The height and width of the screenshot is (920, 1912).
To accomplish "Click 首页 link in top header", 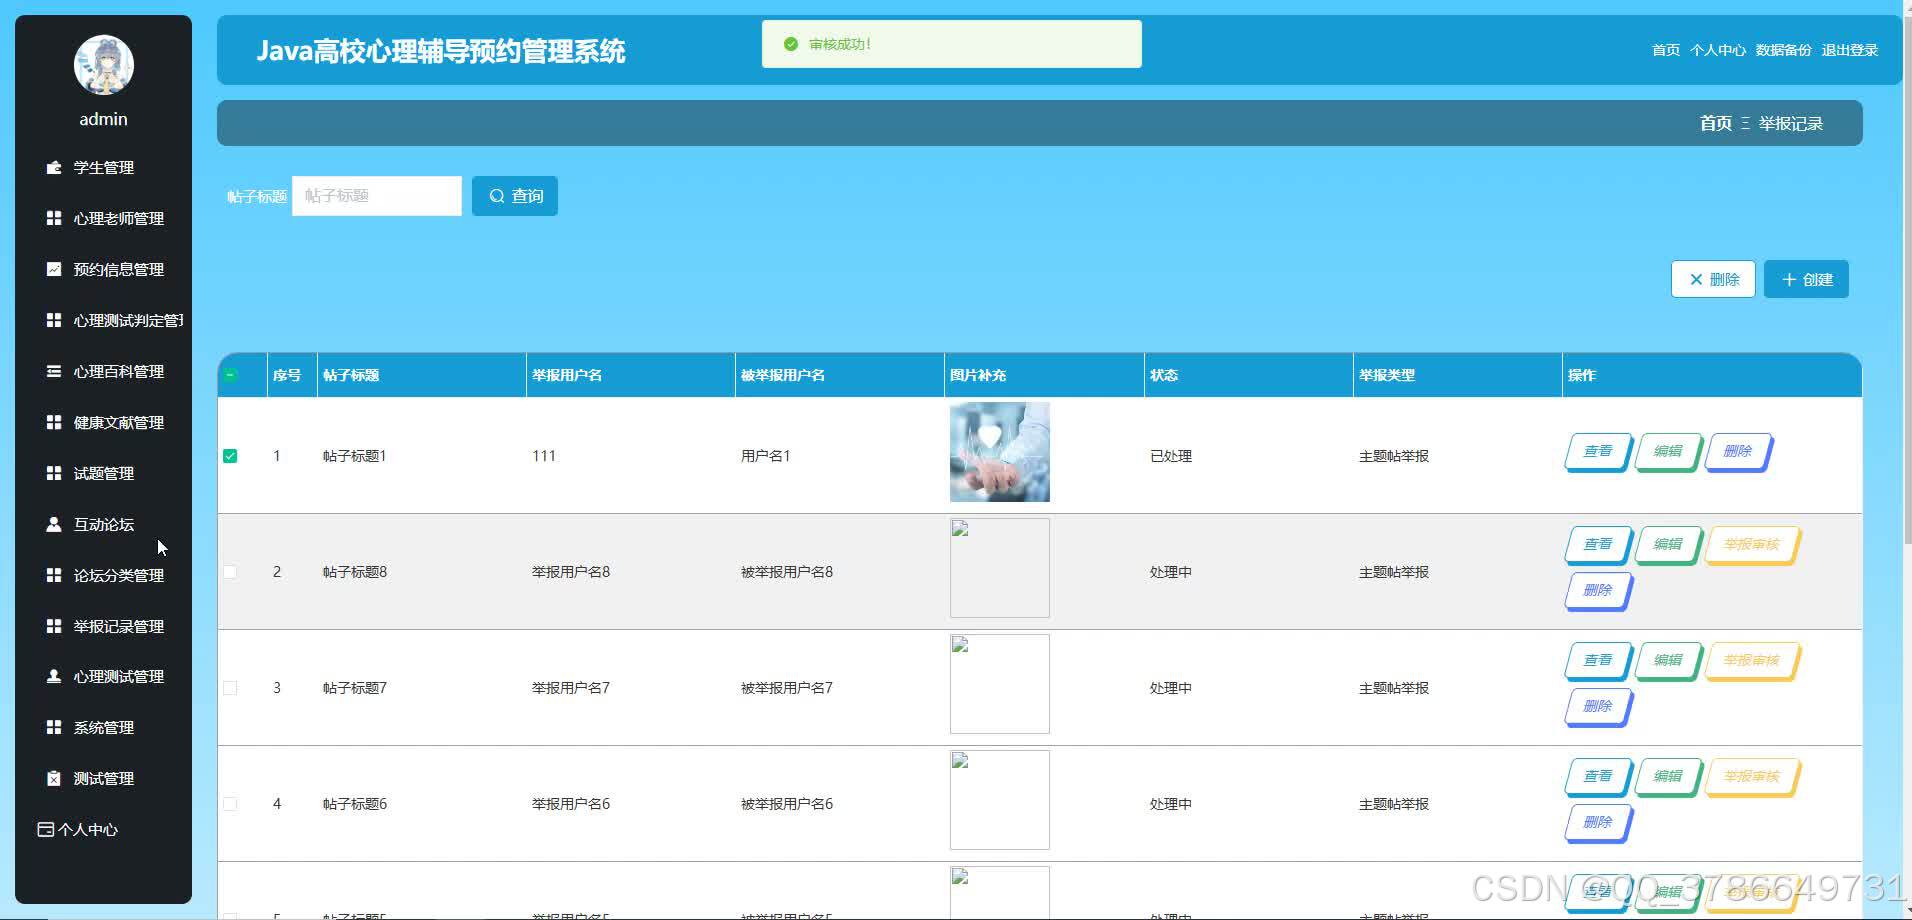I will coord(1666,50).
